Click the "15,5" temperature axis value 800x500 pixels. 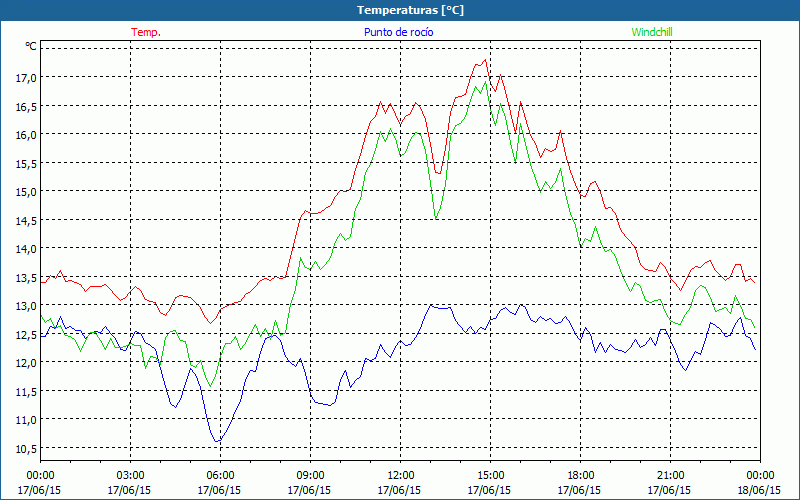pyautogui.click(x=27, y=163)
